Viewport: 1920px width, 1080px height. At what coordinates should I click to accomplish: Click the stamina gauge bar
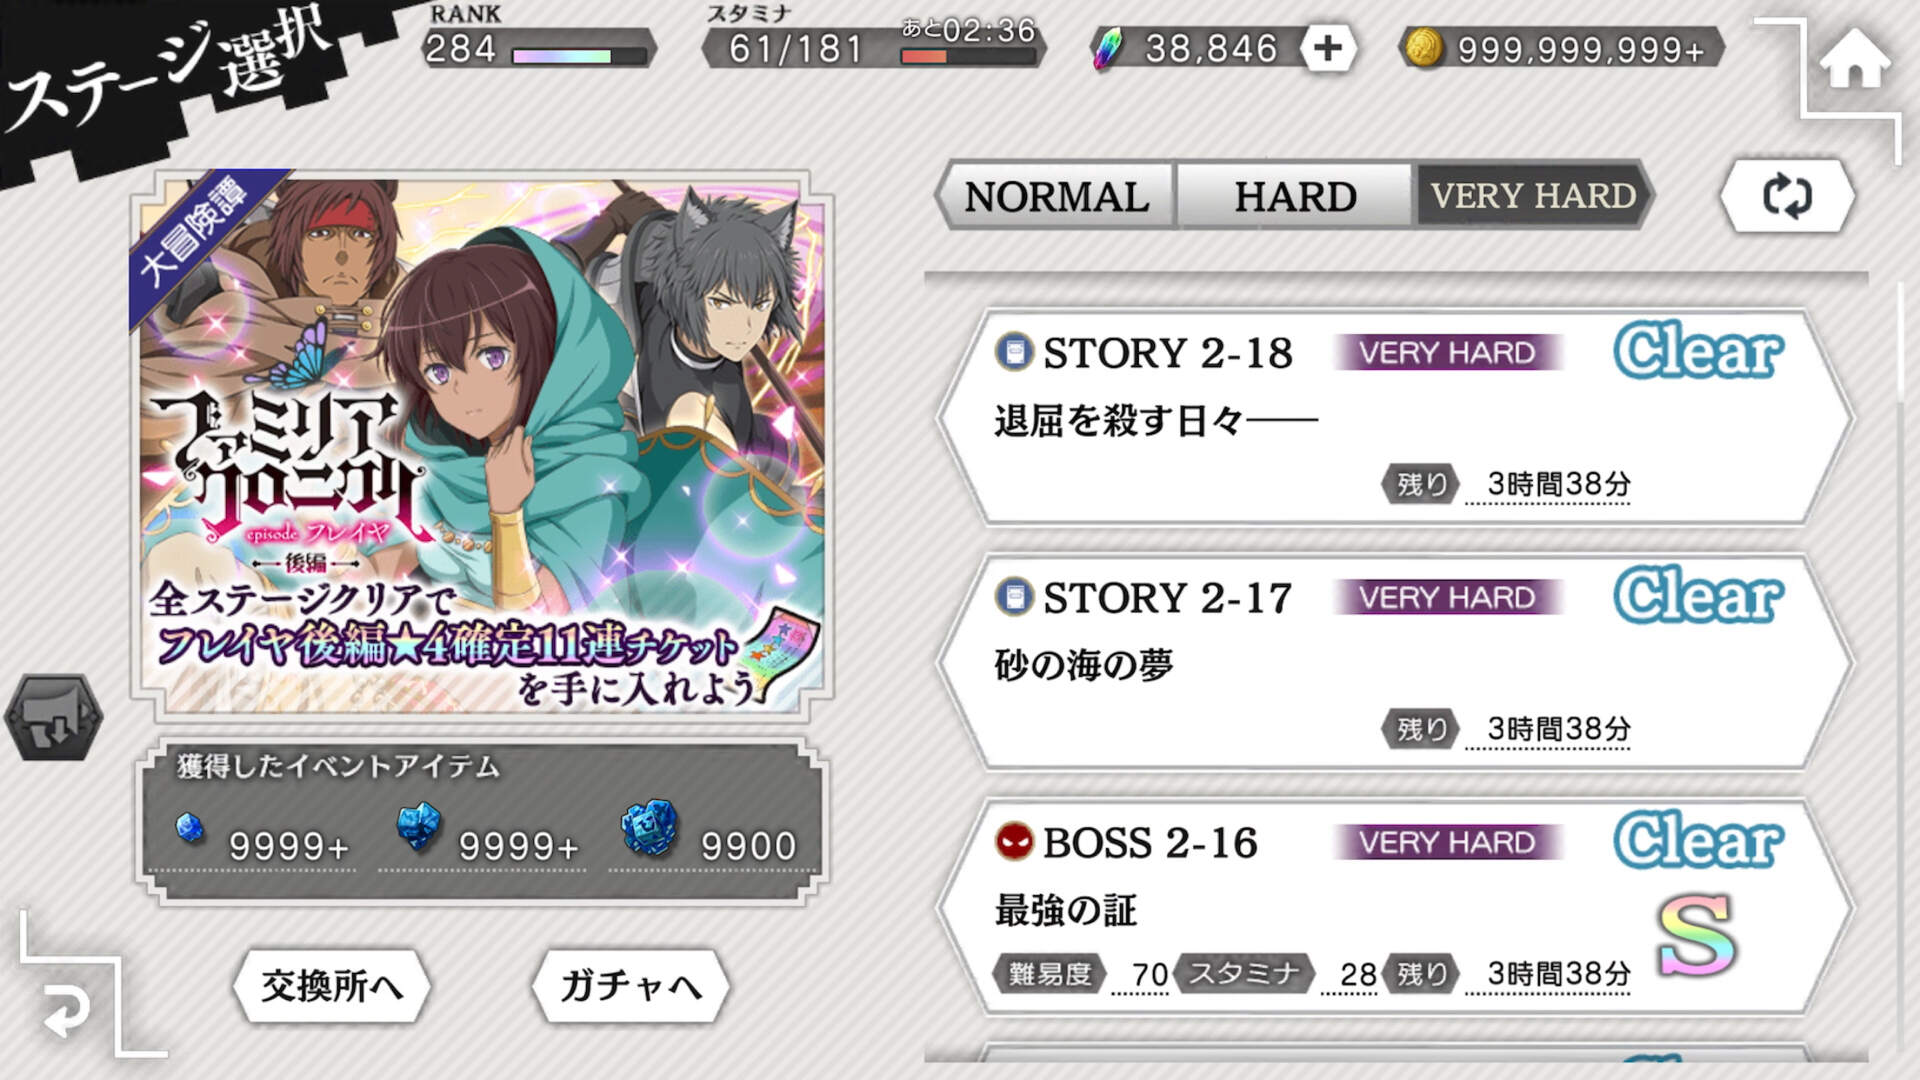[967, 56]
